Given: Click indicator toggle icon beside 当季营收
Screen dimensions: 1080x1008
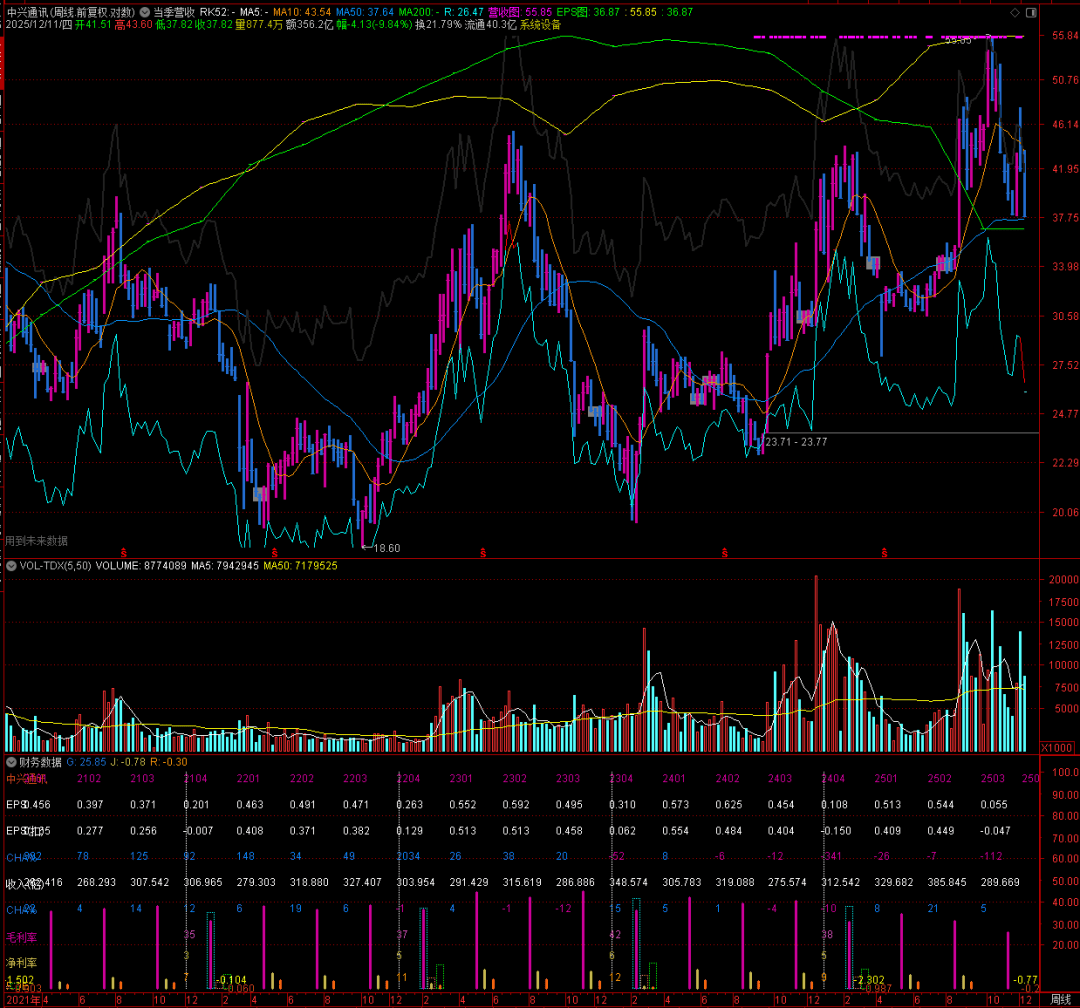Looking at the screenshot, I should (145, 12).
